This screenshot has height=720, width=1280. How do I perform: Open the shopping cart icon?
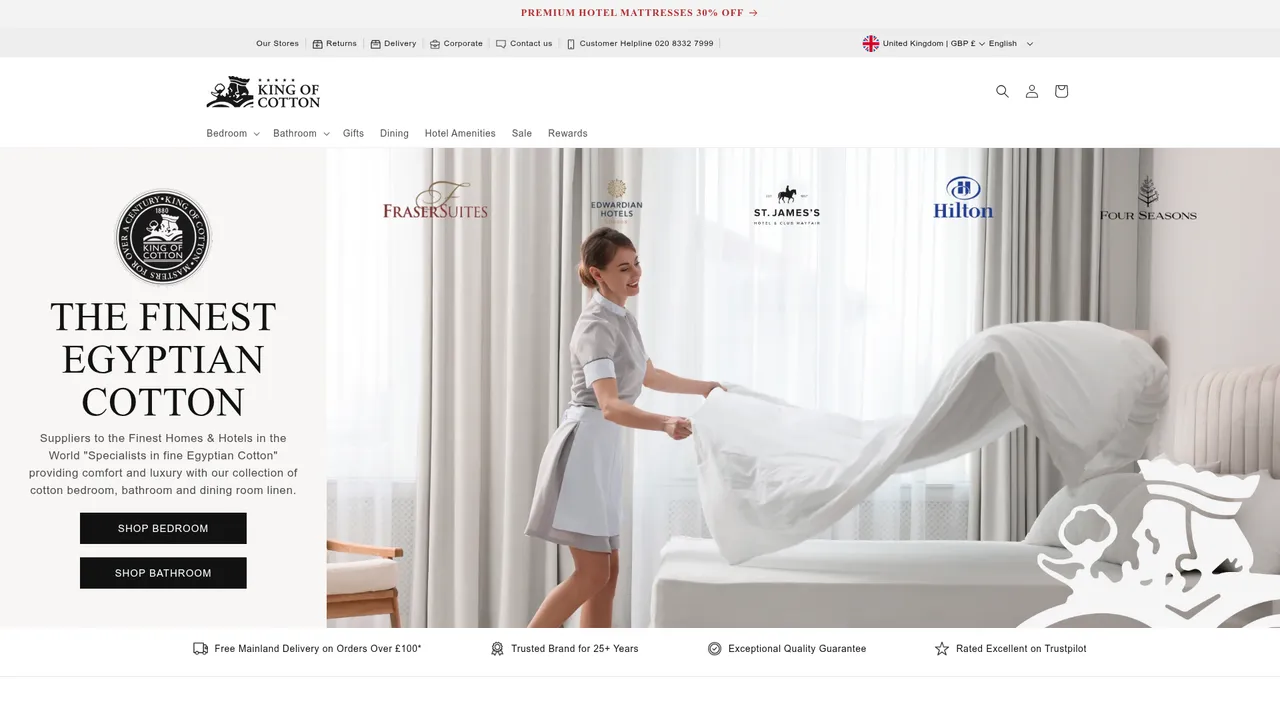coord(1061,91)
